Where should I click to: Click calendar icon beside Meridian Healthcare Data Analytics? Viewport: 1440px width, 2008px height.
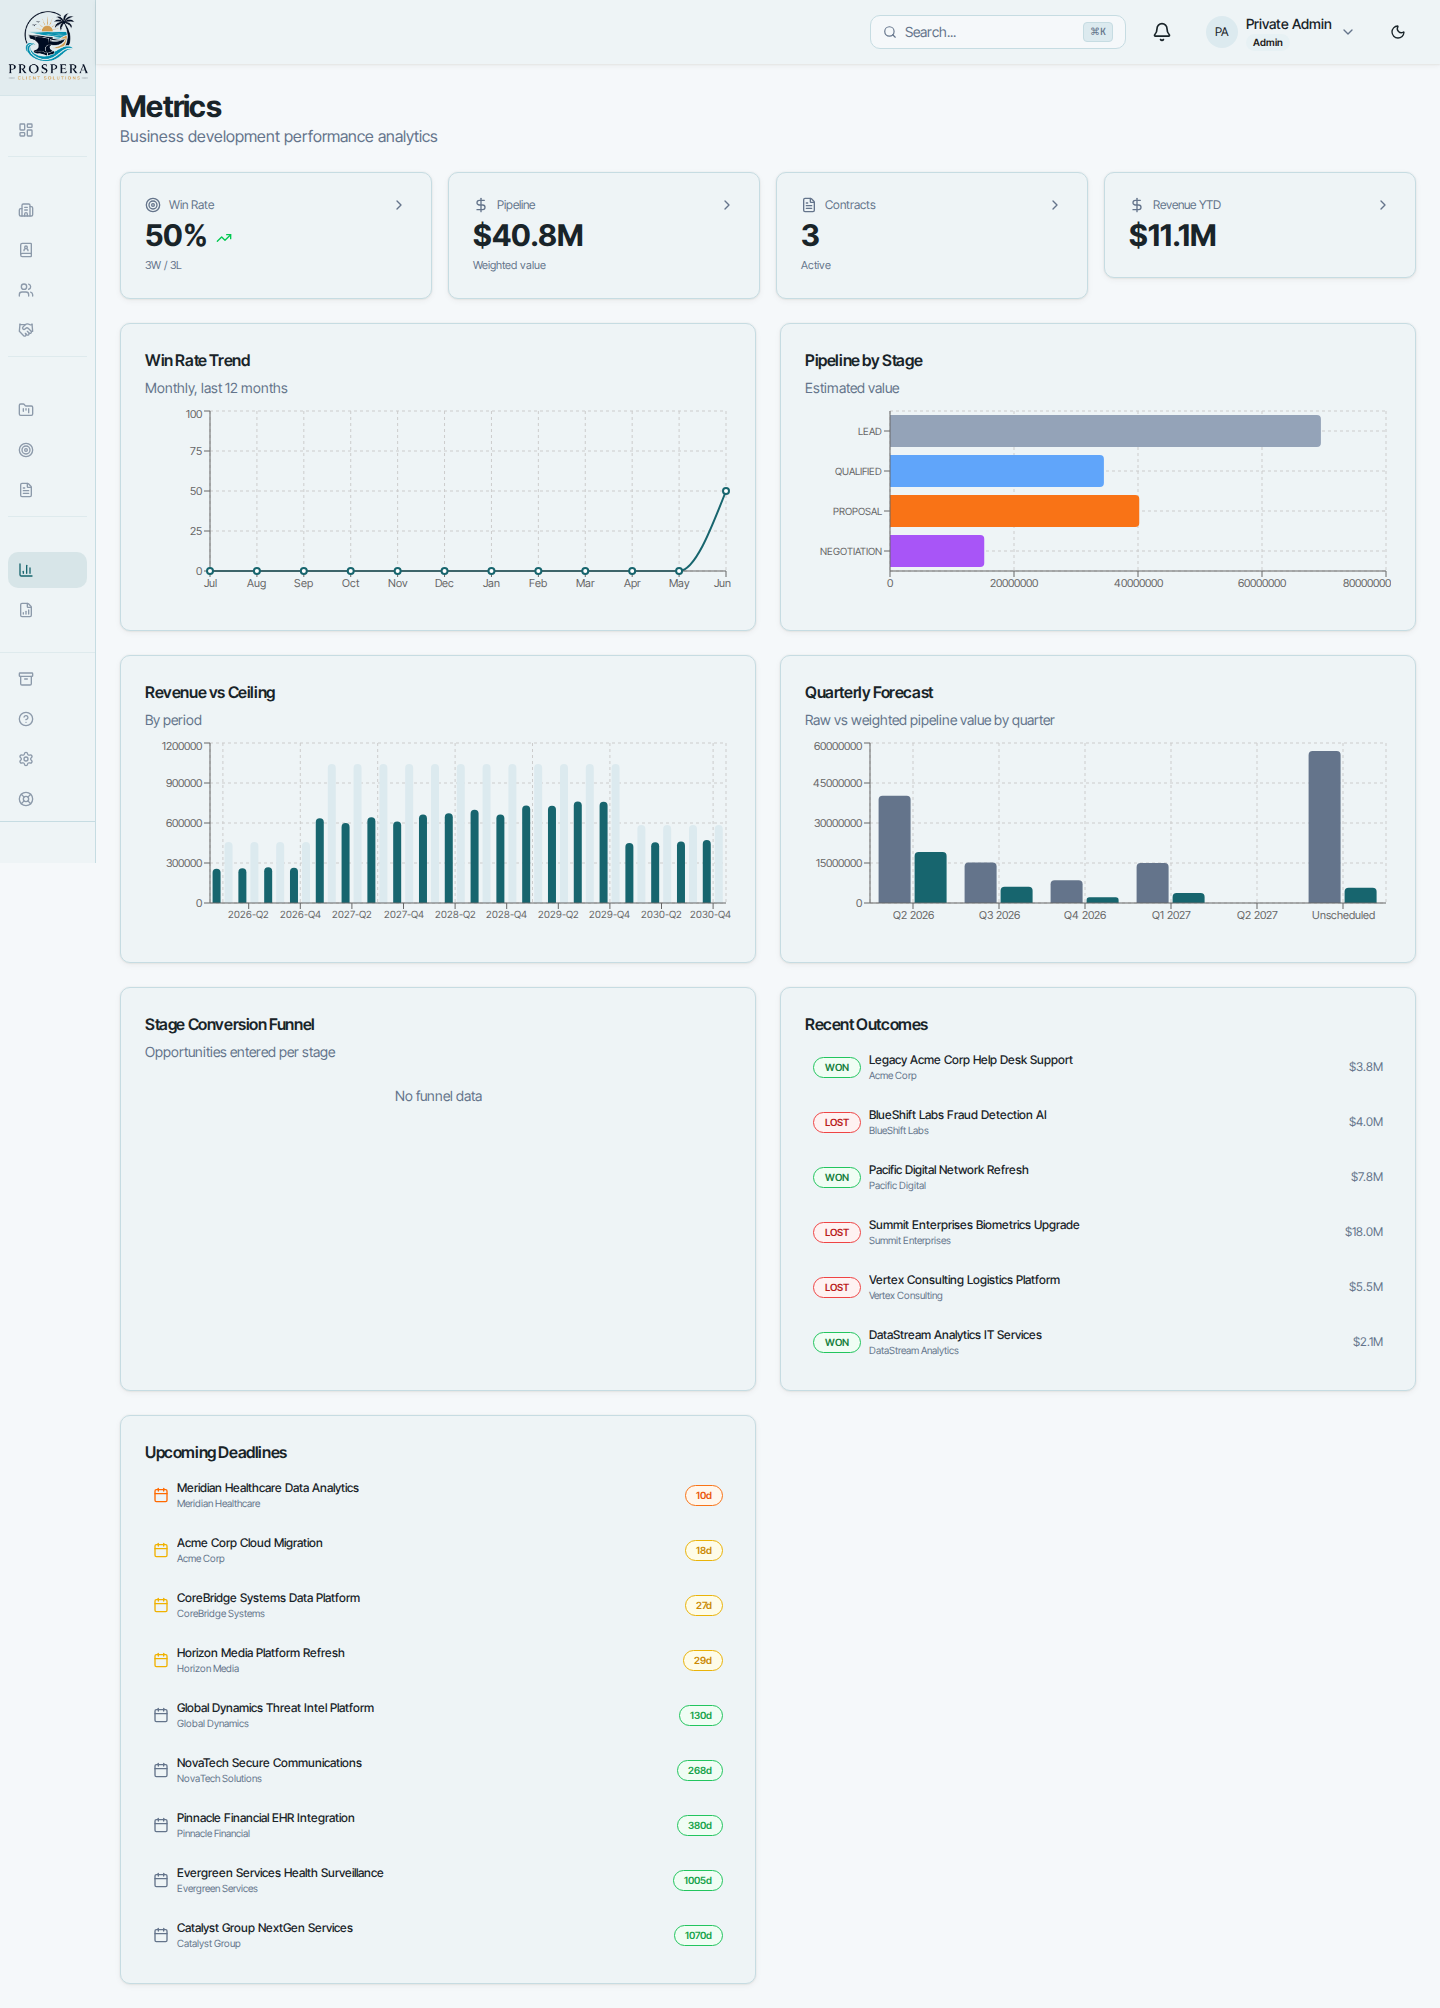click(x=161, y=1495)
